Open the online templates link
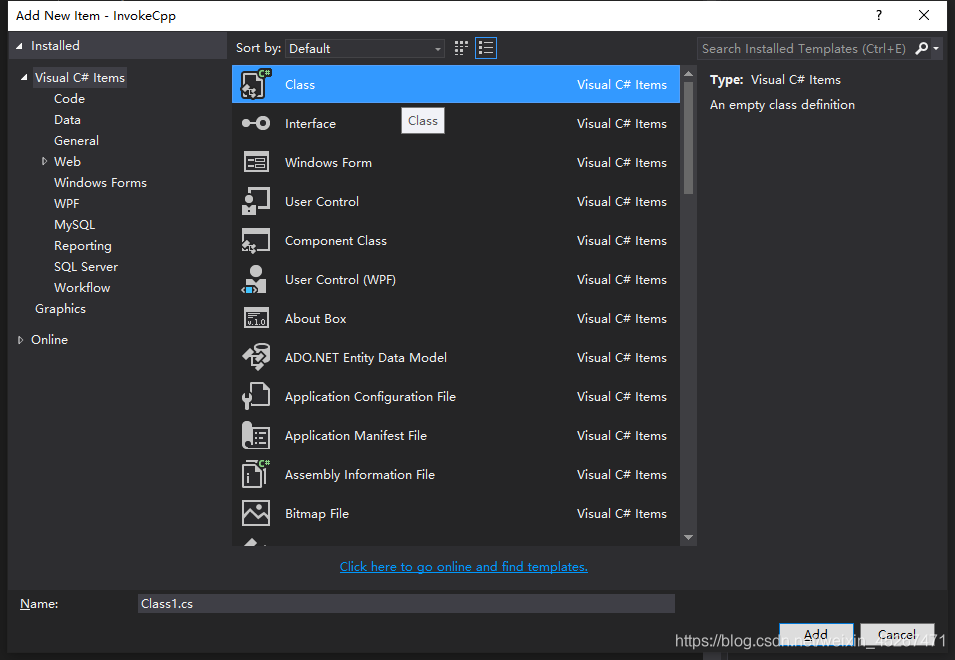Image resolution: width=955 pixels, height=660 pixels. click(463, 567)
